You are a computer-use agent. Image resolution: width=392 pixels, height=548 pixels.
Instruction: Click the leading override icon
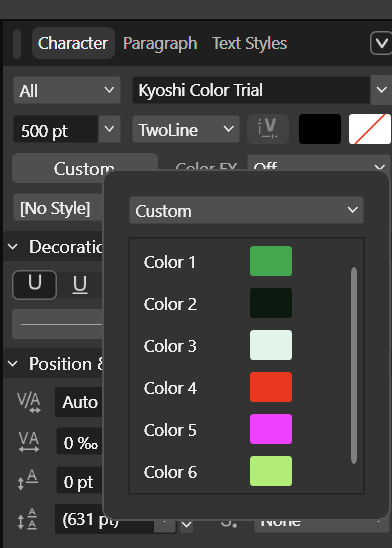(x=27, y=519)
